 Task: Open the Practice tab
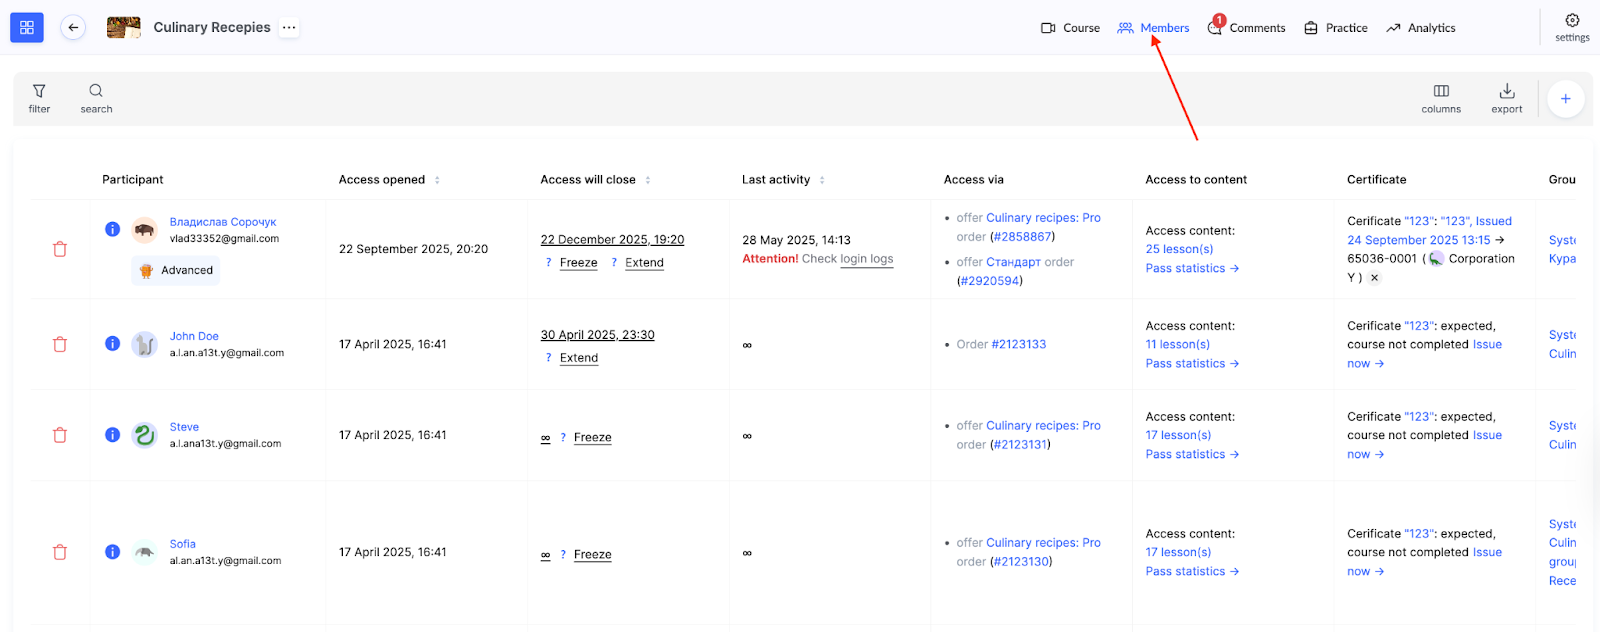(1336, 28)
